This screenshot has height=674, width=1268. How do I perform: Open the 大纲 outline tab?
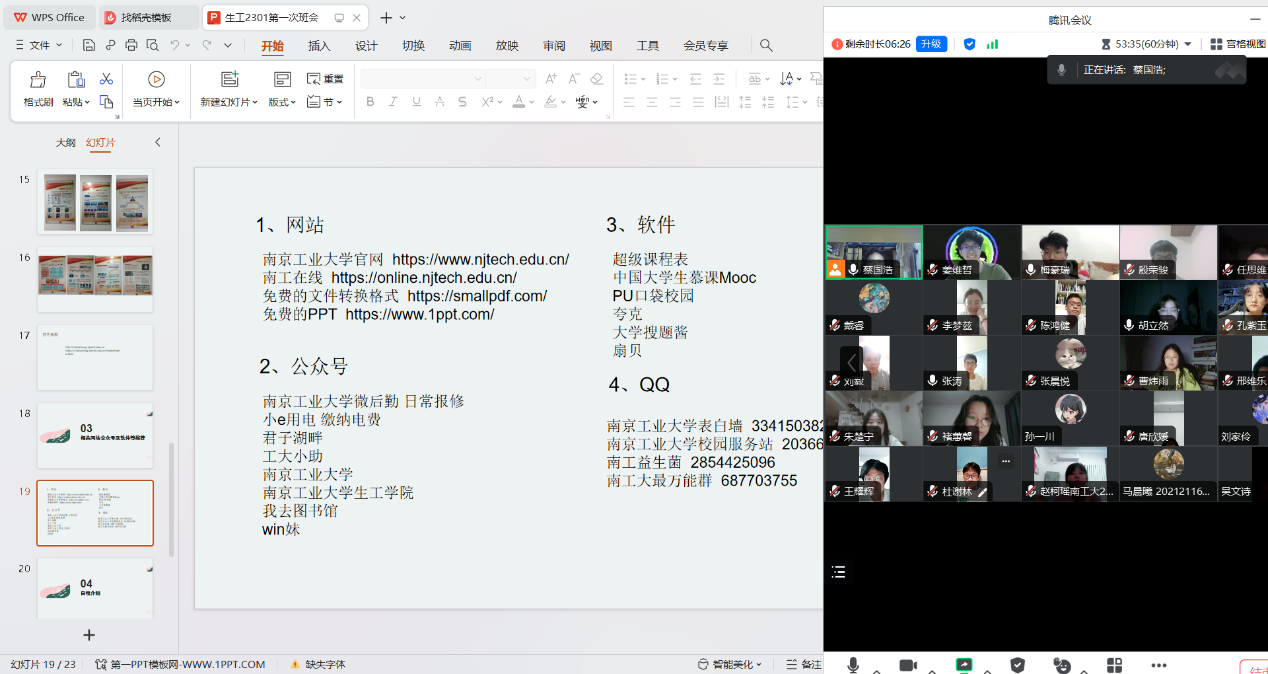65,143
